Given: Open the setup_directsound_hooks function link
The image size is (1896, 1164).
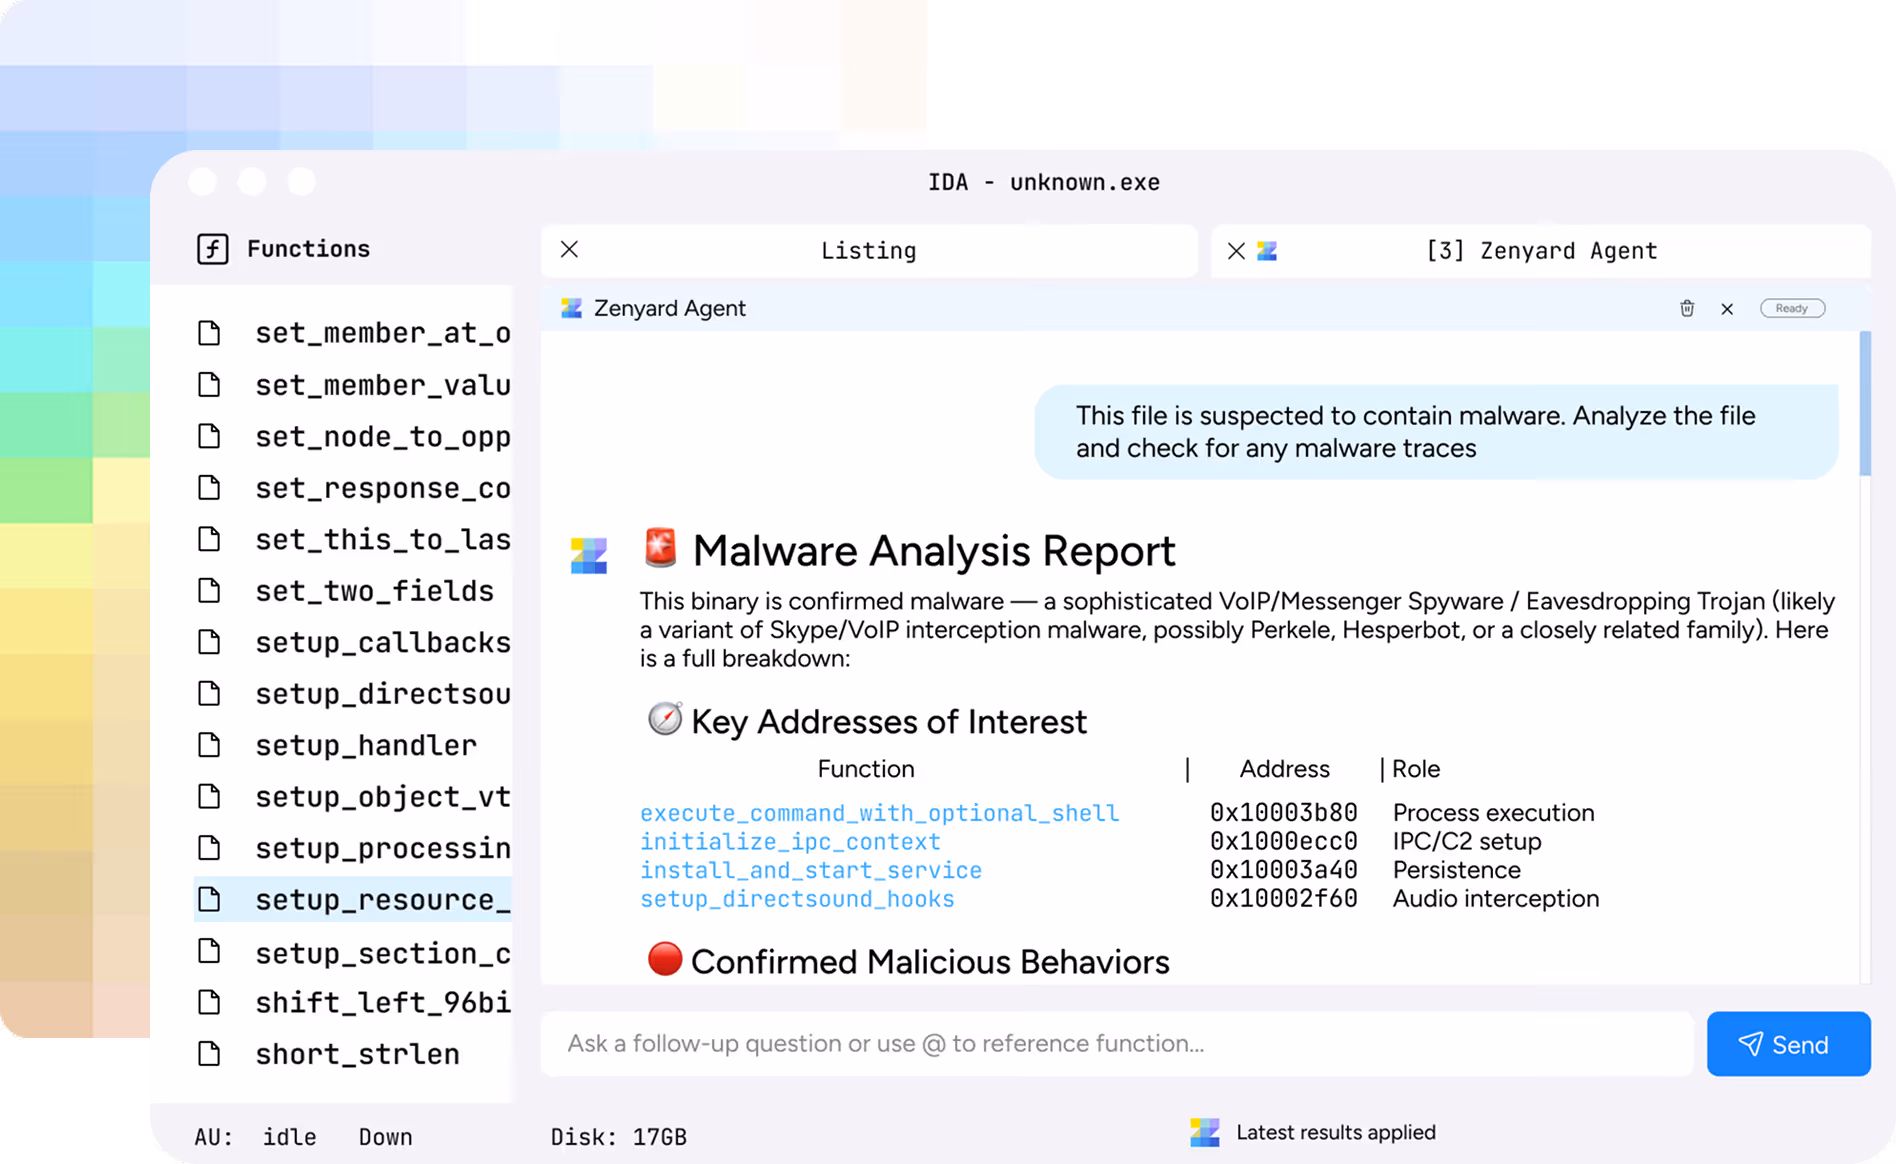Looking at the screenshot, I should point(797,899).
